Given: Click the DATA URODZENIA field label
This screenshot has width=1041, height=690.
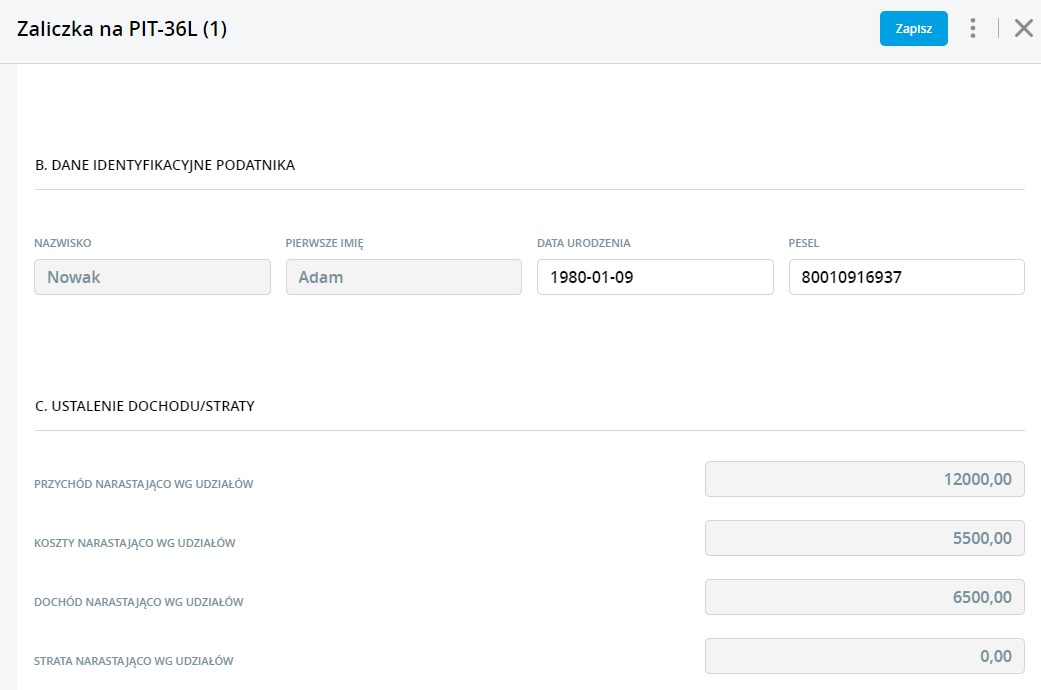Looking at the screenshot, I should (x=583, y=243).
